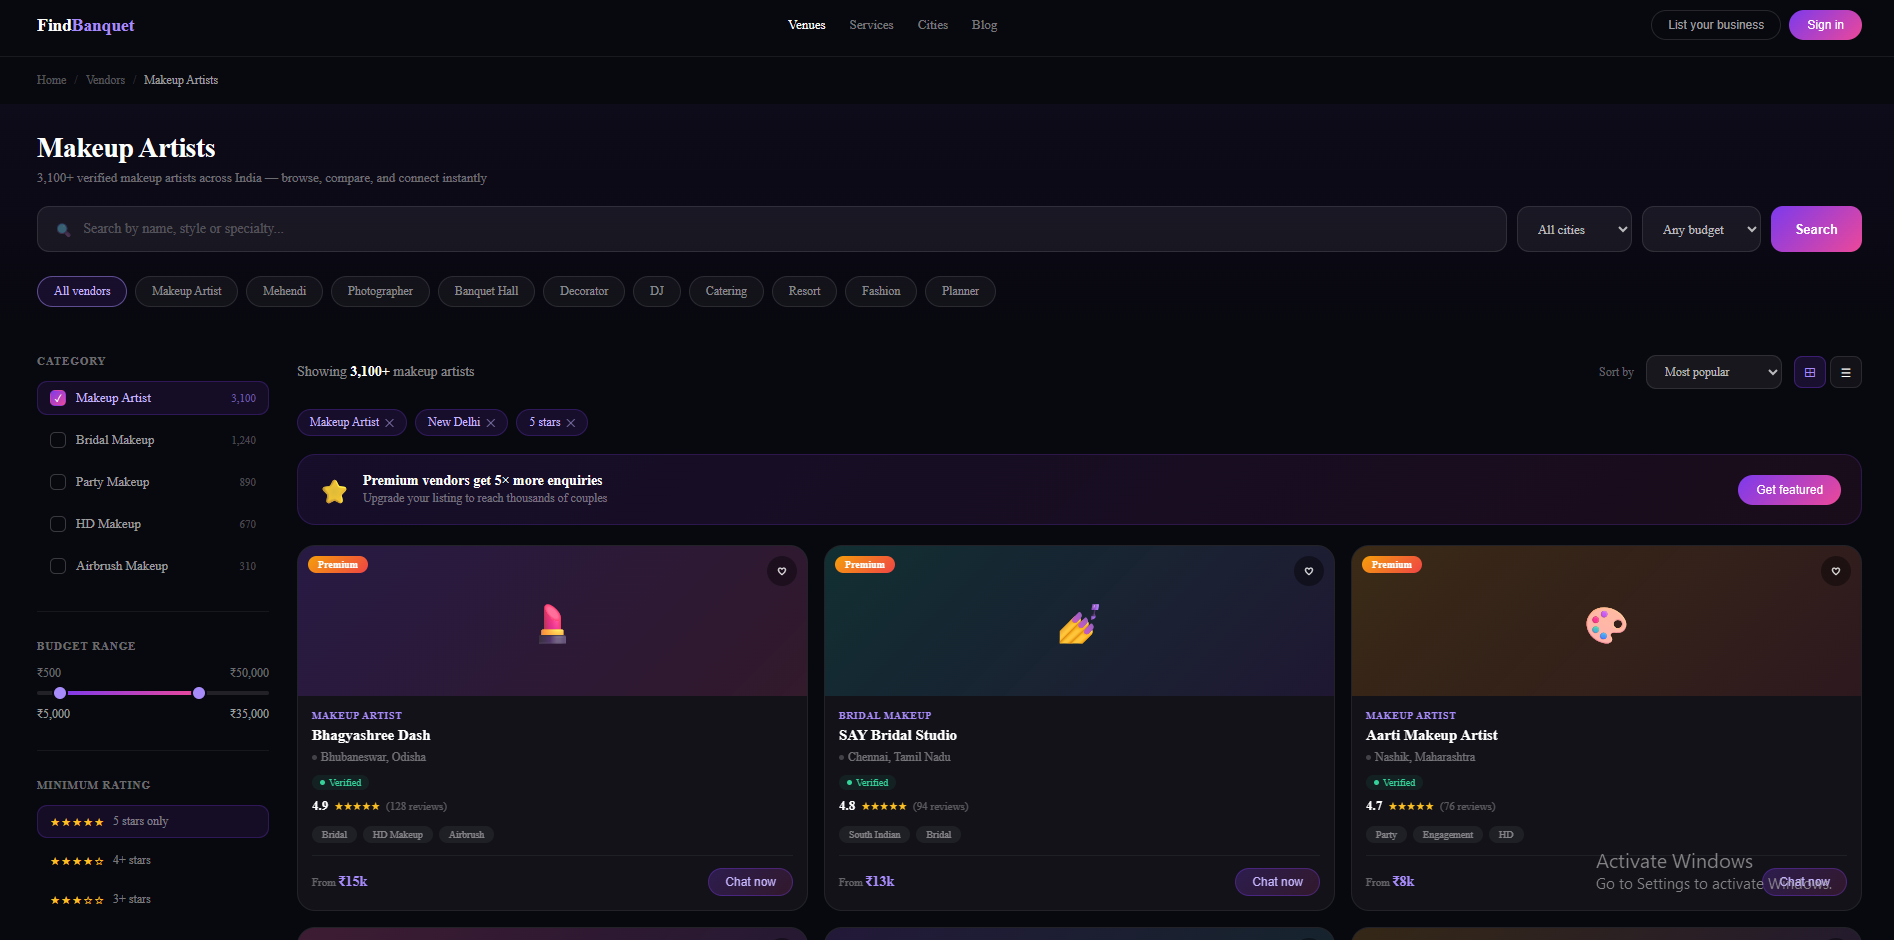Viewport: 1894px width, 940px height.
Task: Enable the Airbrush Makeup checkbox
Action: pyautogui.click(x=58, y=566)
